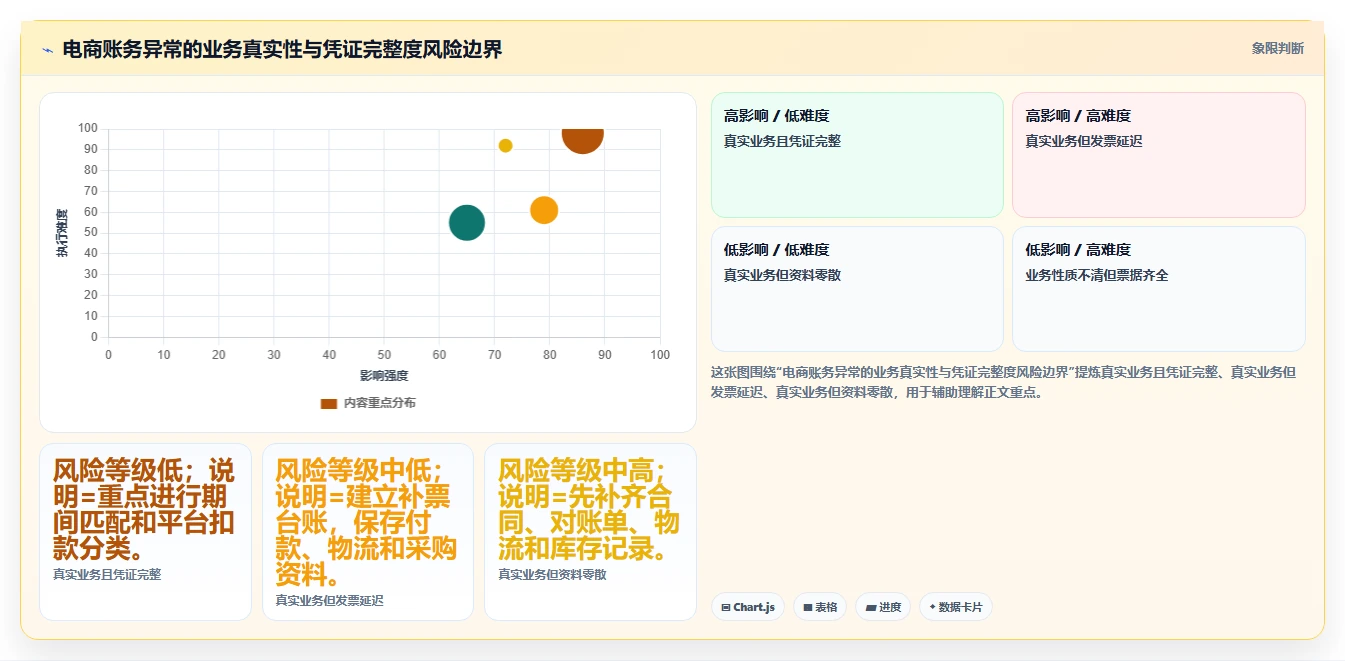Screen dimensions: 1345x661
Task: Open the 风险等级中低 data card
Action: [x=368, y=532]
